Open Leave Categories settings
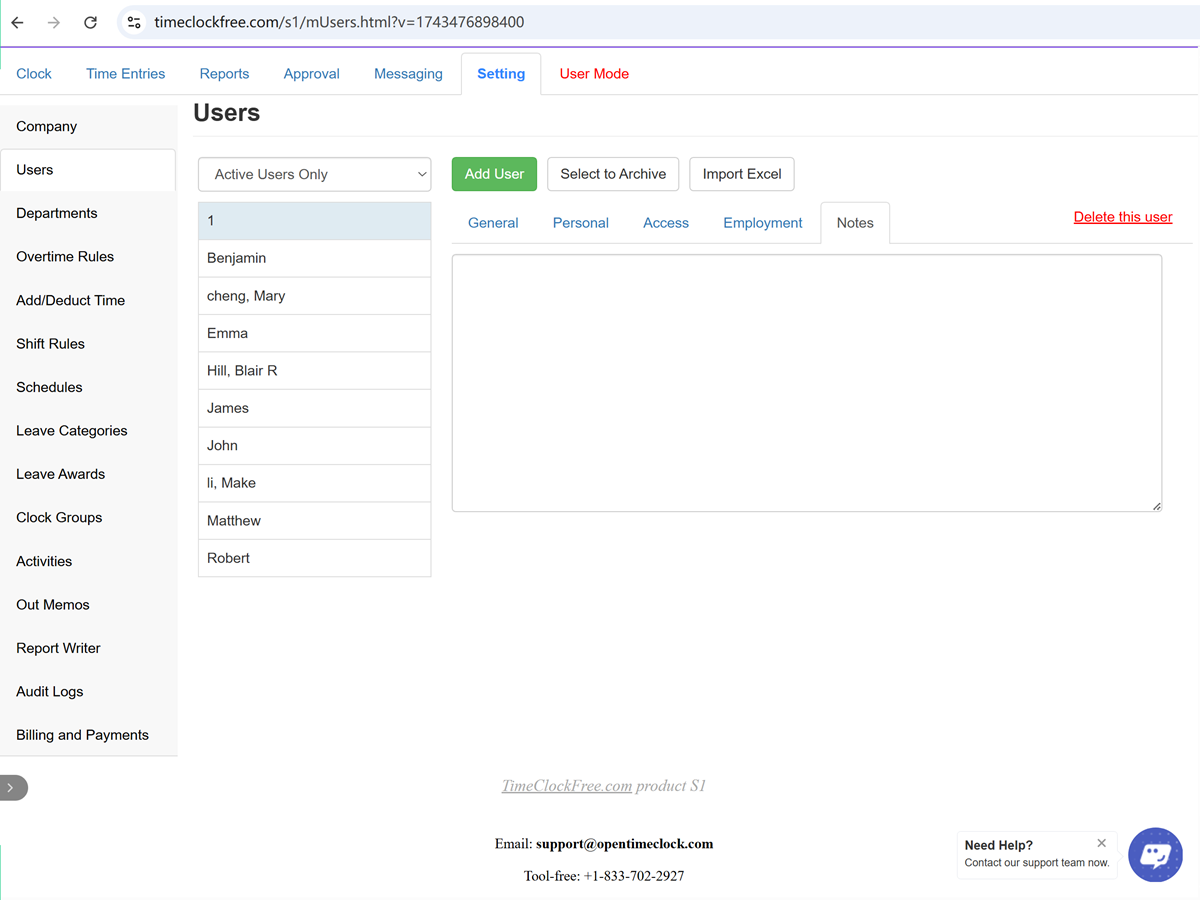 (x=88, y=431)
